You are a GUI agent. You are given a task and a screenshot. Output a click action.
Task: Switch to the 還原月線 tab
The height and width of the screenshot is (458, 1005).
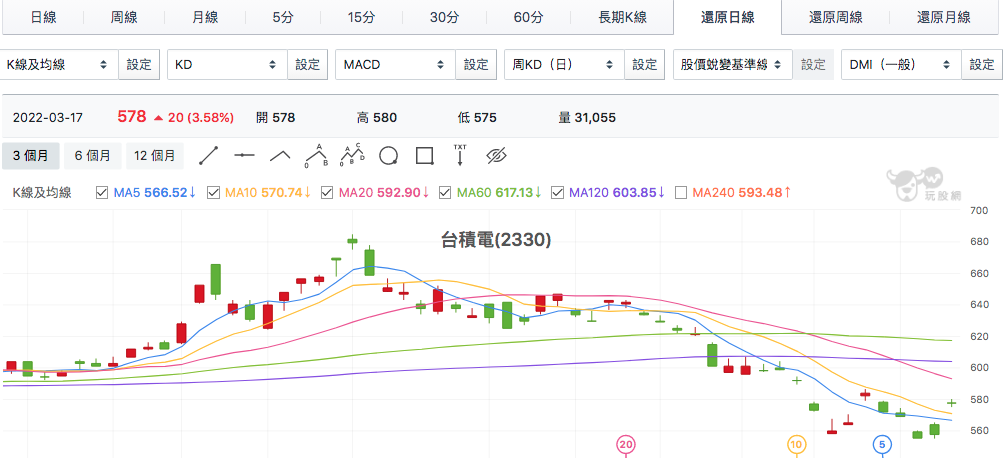click(943, 17)
